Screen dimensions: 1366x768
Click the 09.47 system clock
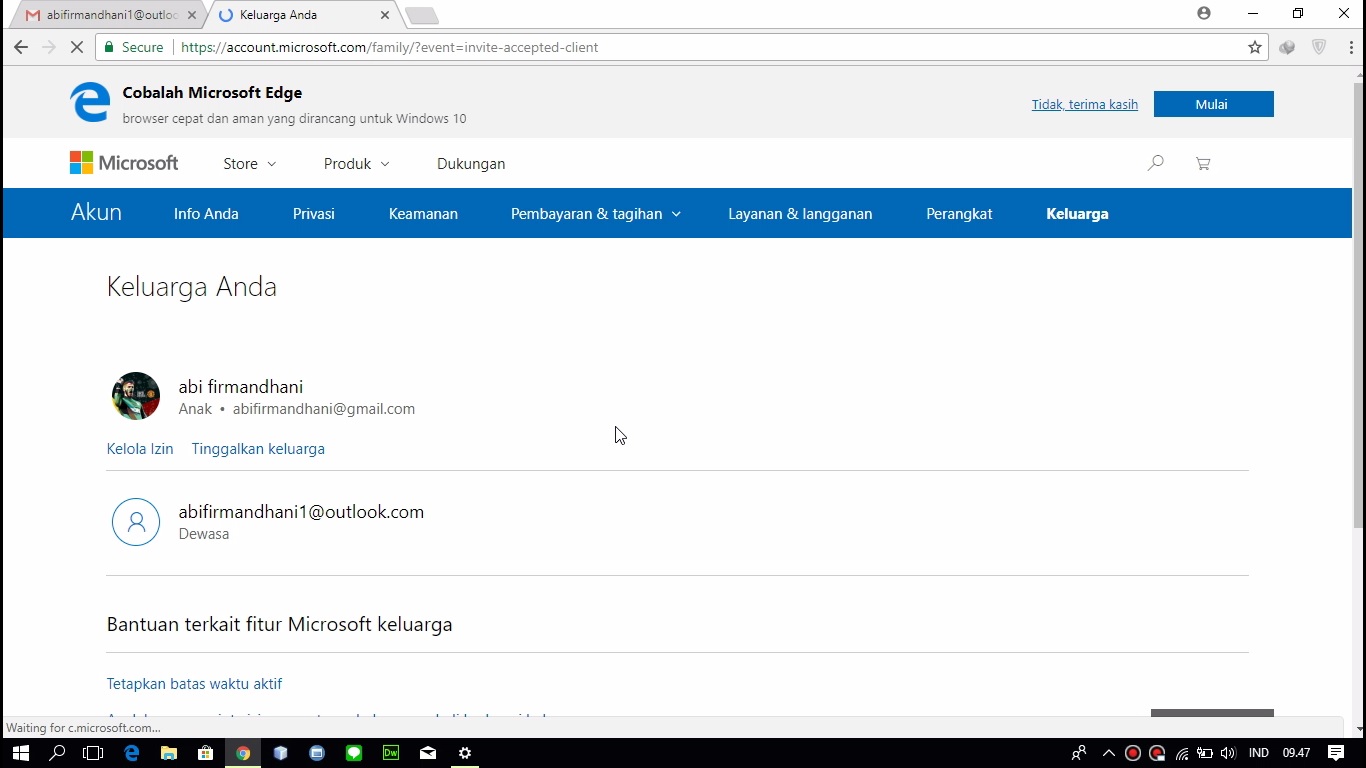1296,753
